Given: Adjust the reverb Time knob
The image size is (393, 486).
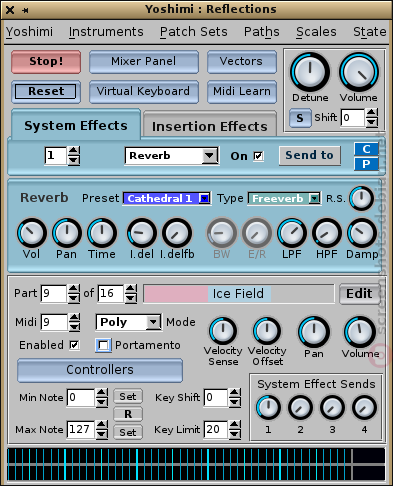Looking at the screenshot, I should tap(102, 233).
